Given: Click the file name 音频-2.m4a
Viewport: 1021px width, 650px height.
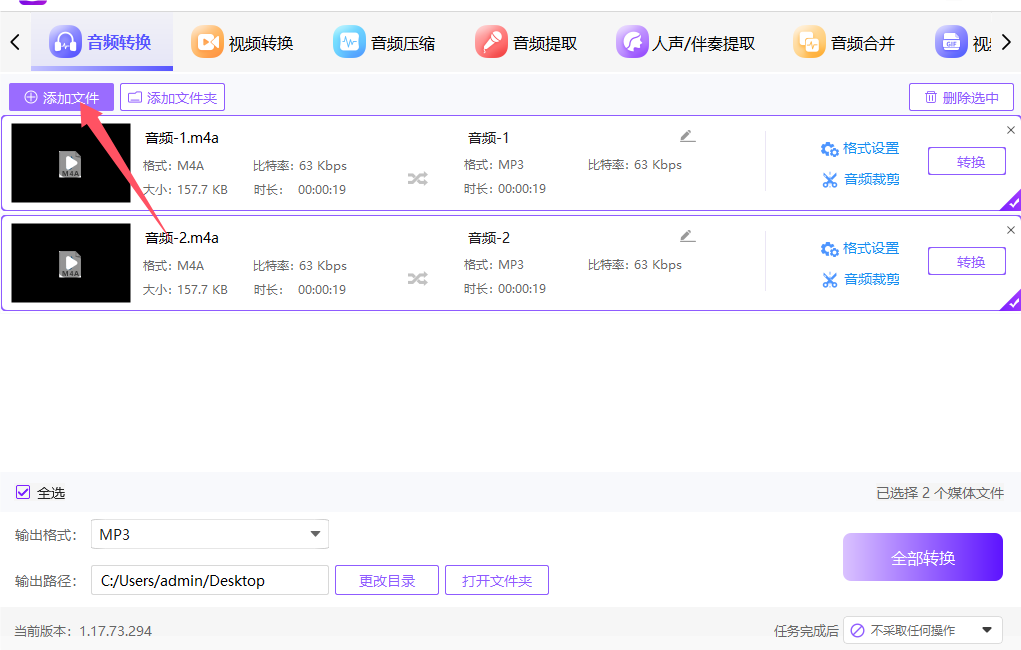Looking at the screenshot, I should click(182, 238).
